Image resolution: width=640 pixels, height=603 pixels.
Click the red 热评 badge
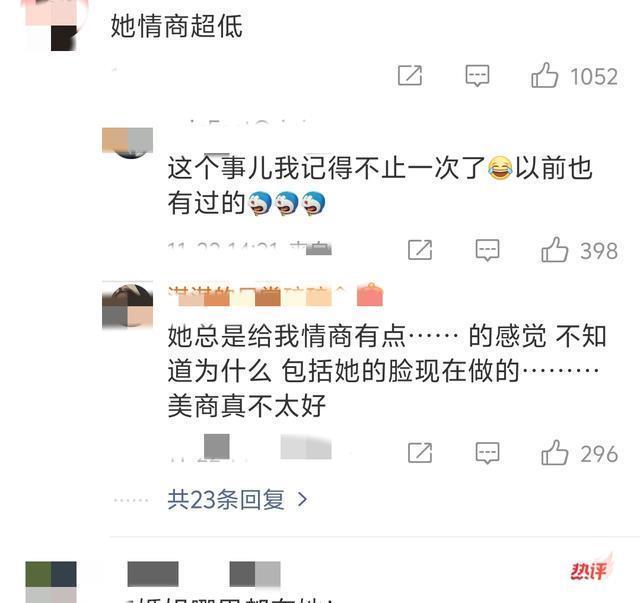click(591, 568)
